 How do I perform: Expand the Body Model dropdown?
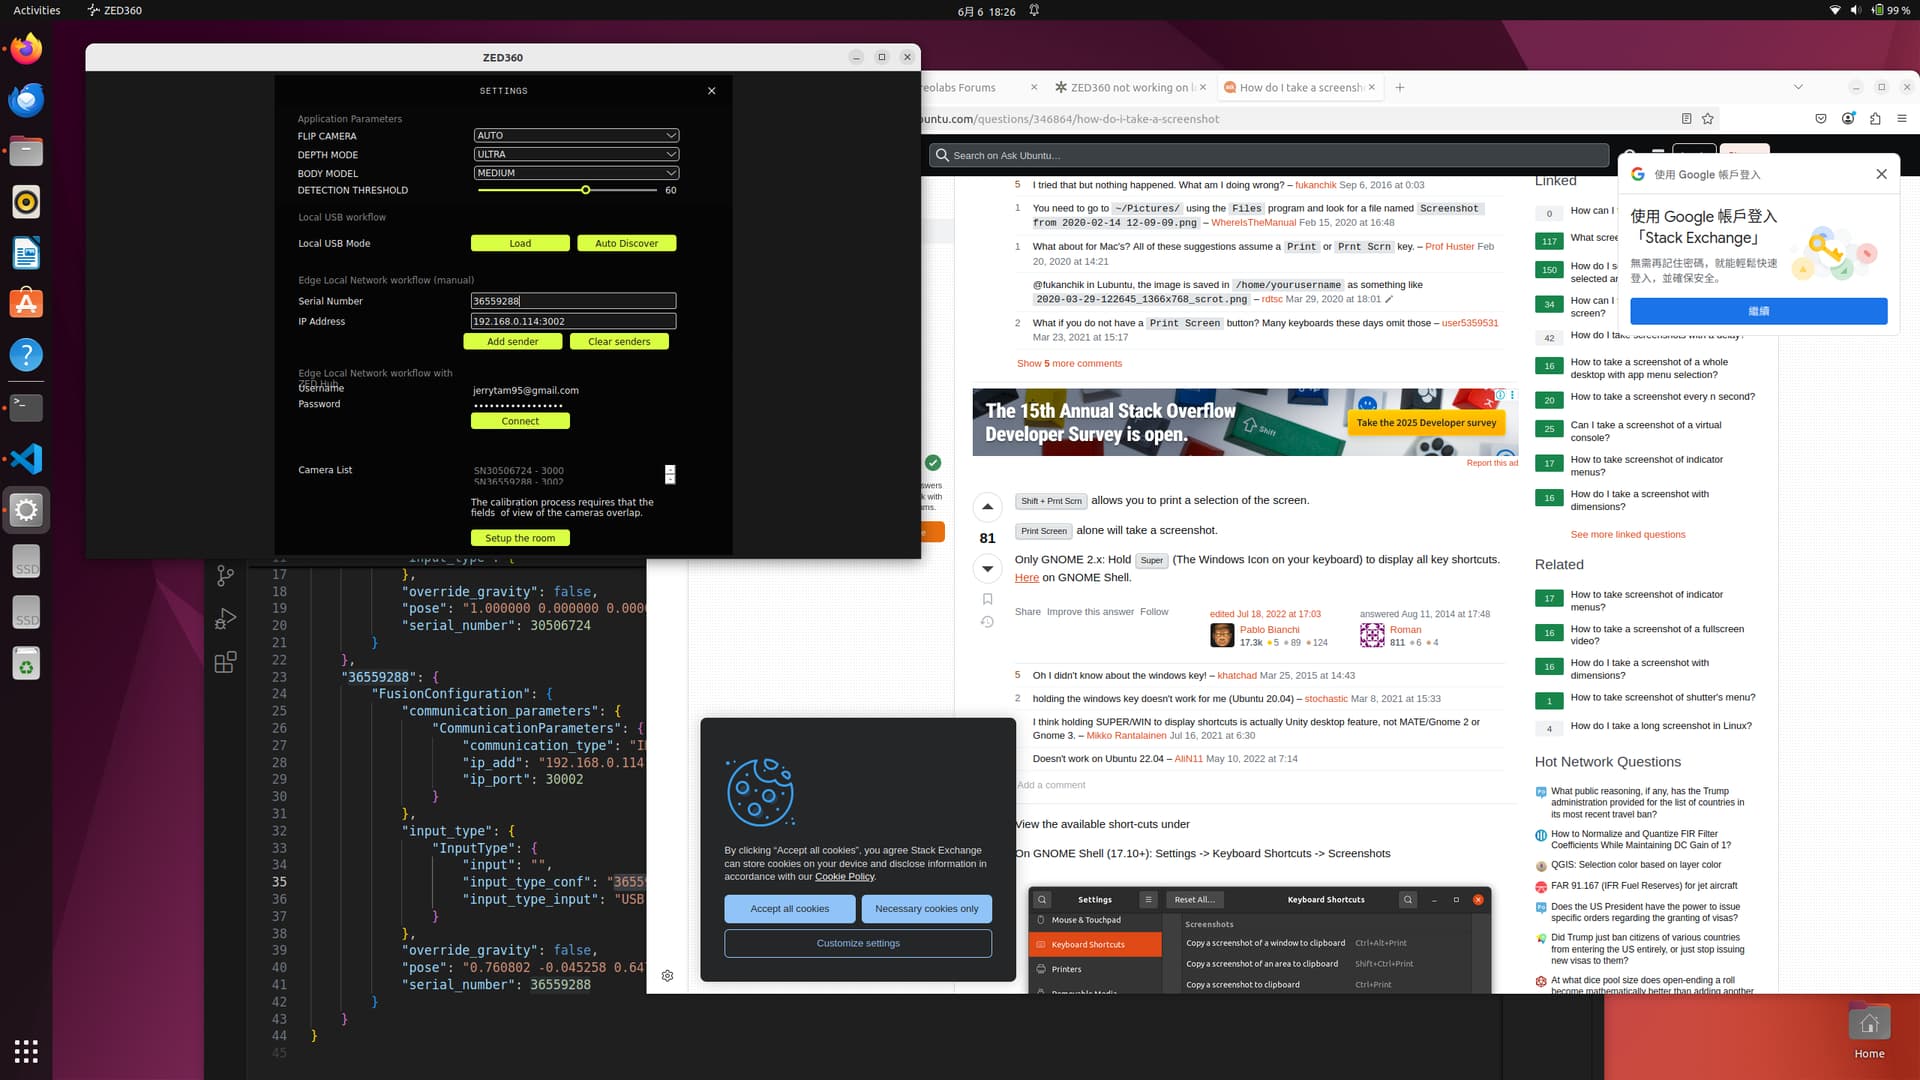pos(576,173)
